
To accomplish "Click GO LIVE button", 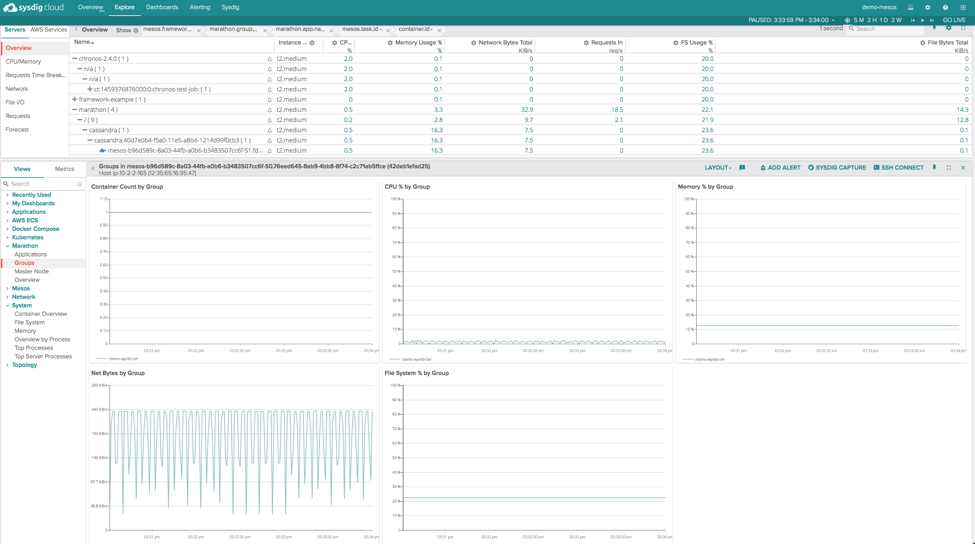I will coord(954,20).
